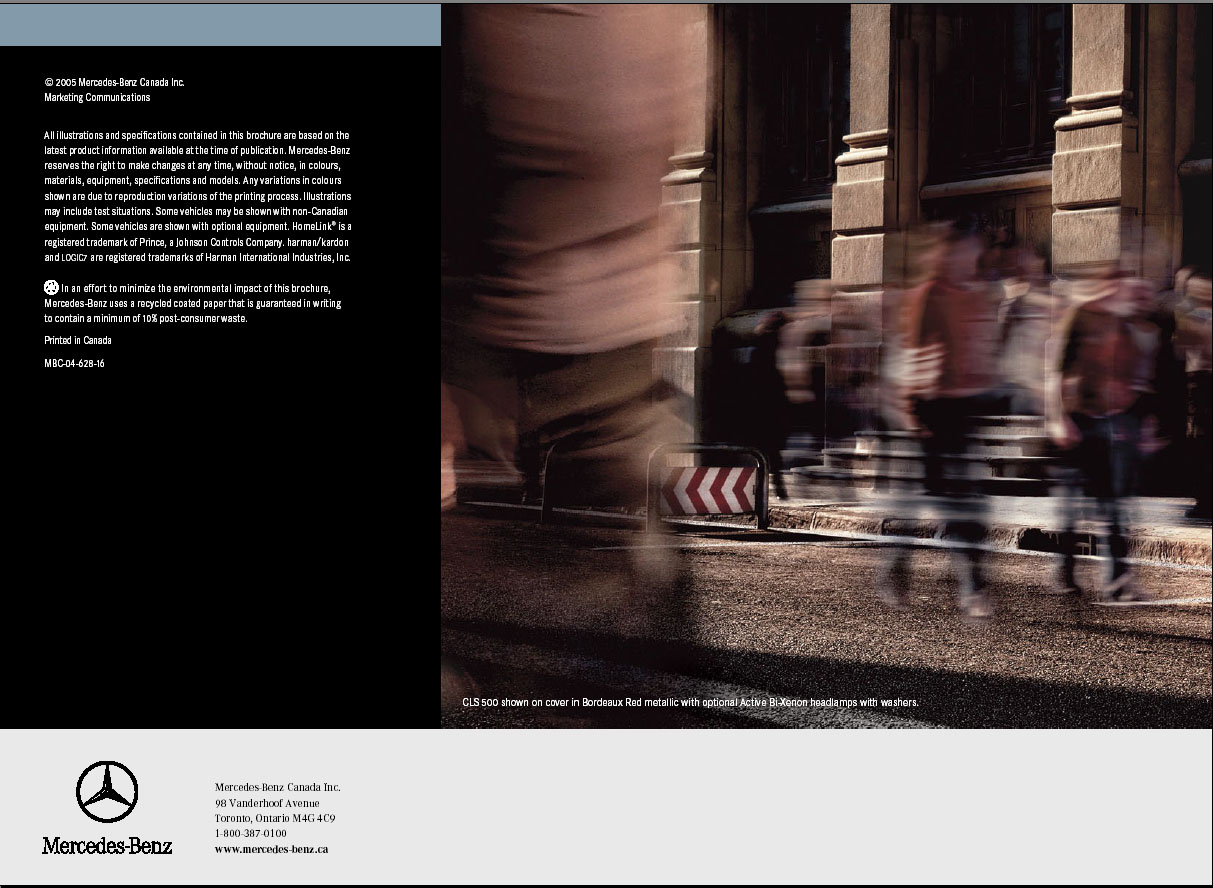Click the 'Marketing Communications' text

(97, 98)
